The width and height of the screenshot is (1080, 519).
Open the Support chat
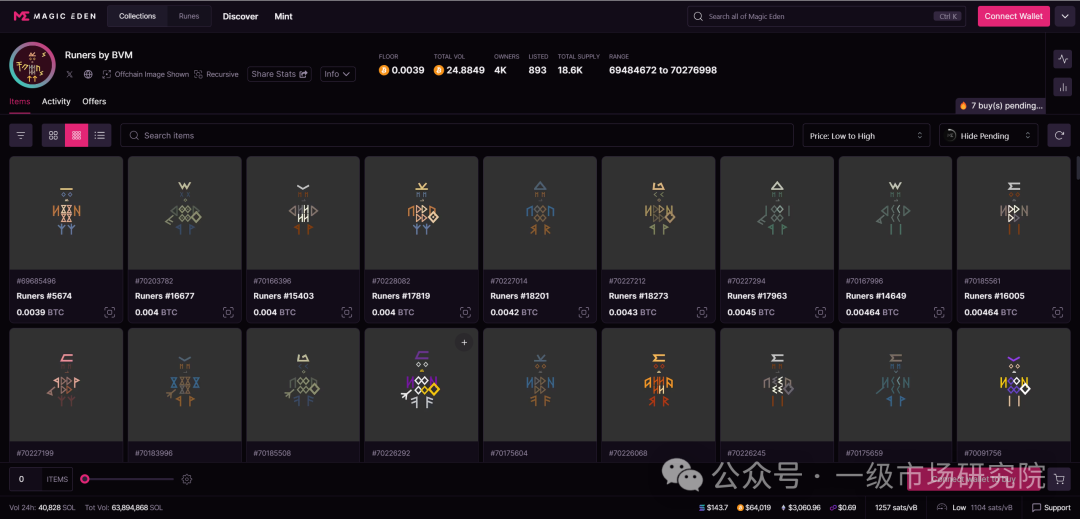pos(1051,508)
